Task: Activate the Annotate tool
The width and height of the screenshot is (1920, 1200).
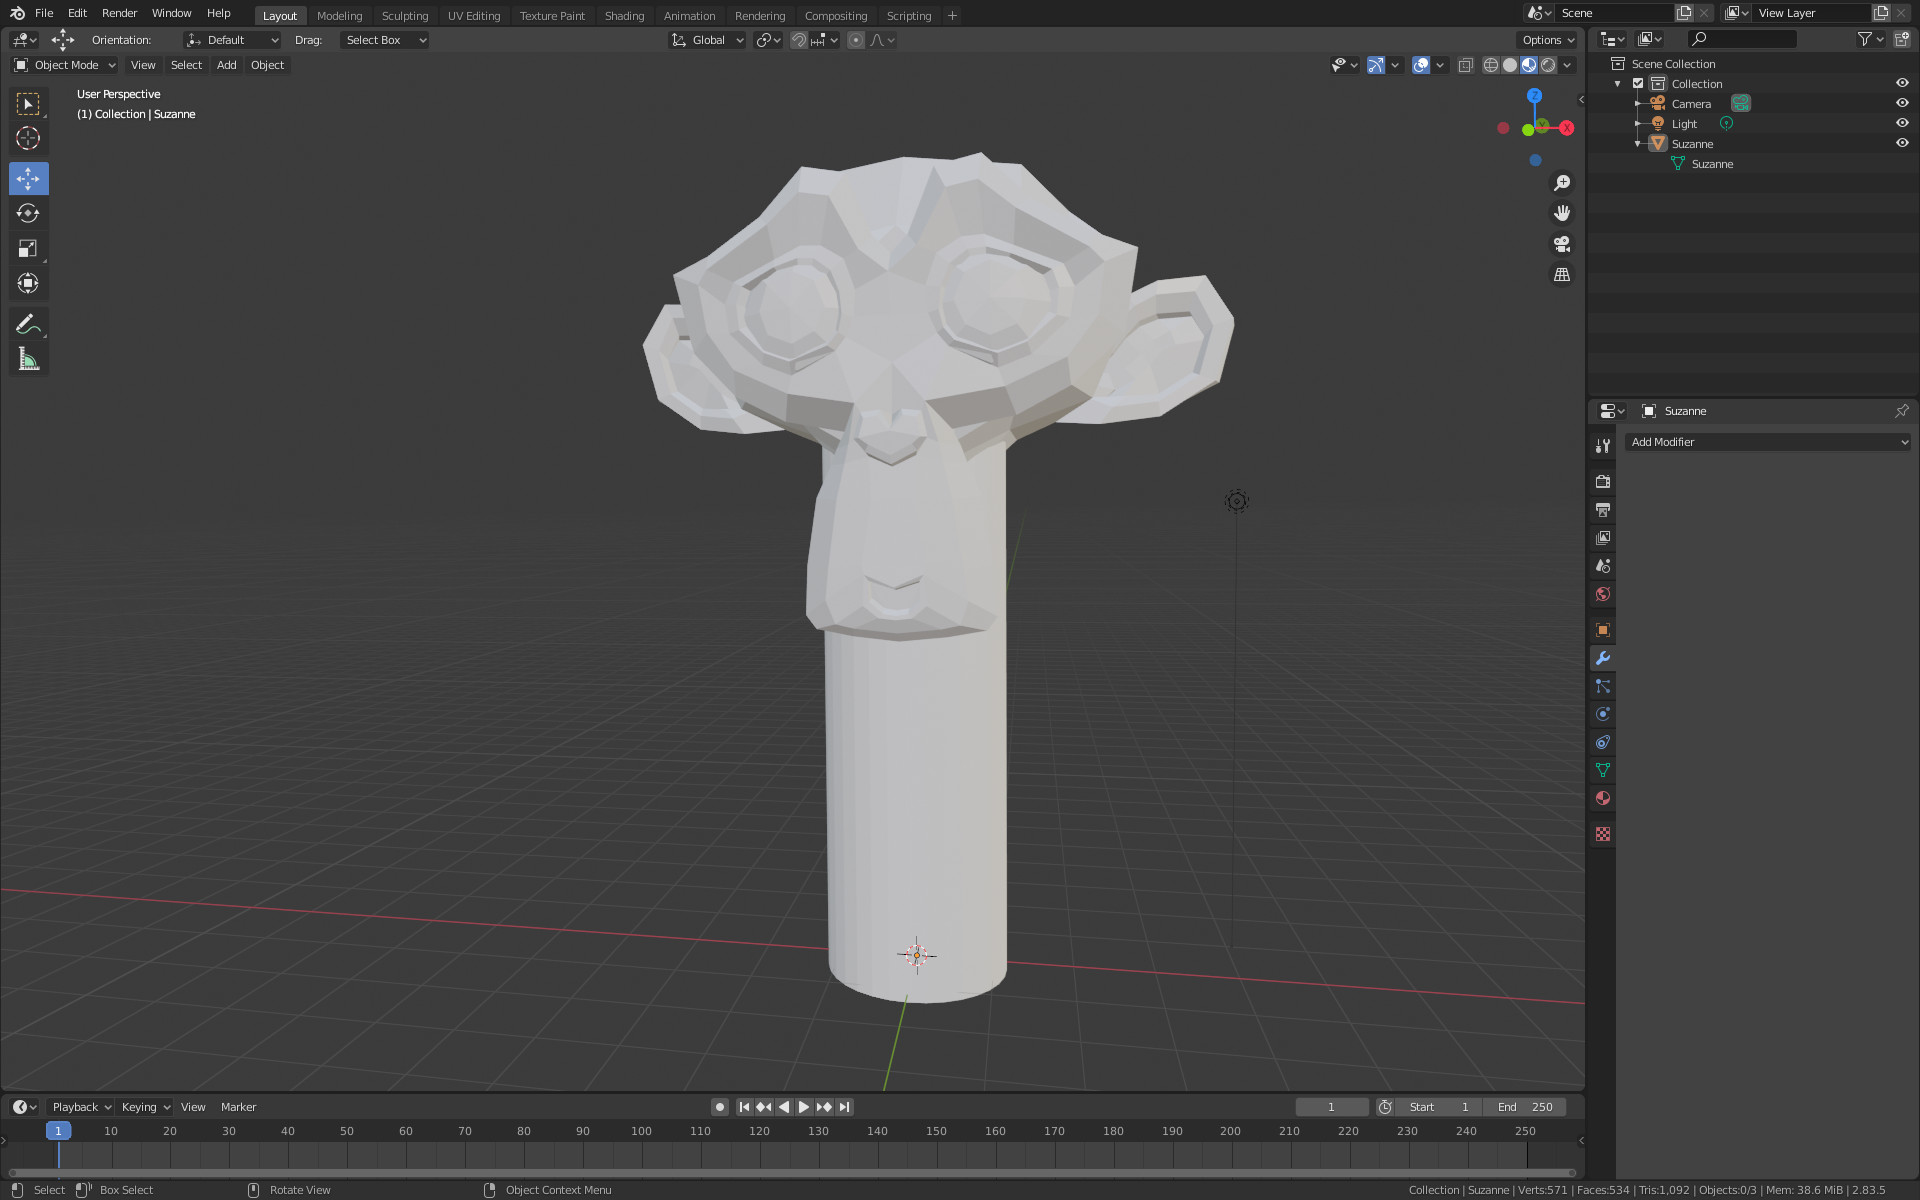Action: click(28, 324)
